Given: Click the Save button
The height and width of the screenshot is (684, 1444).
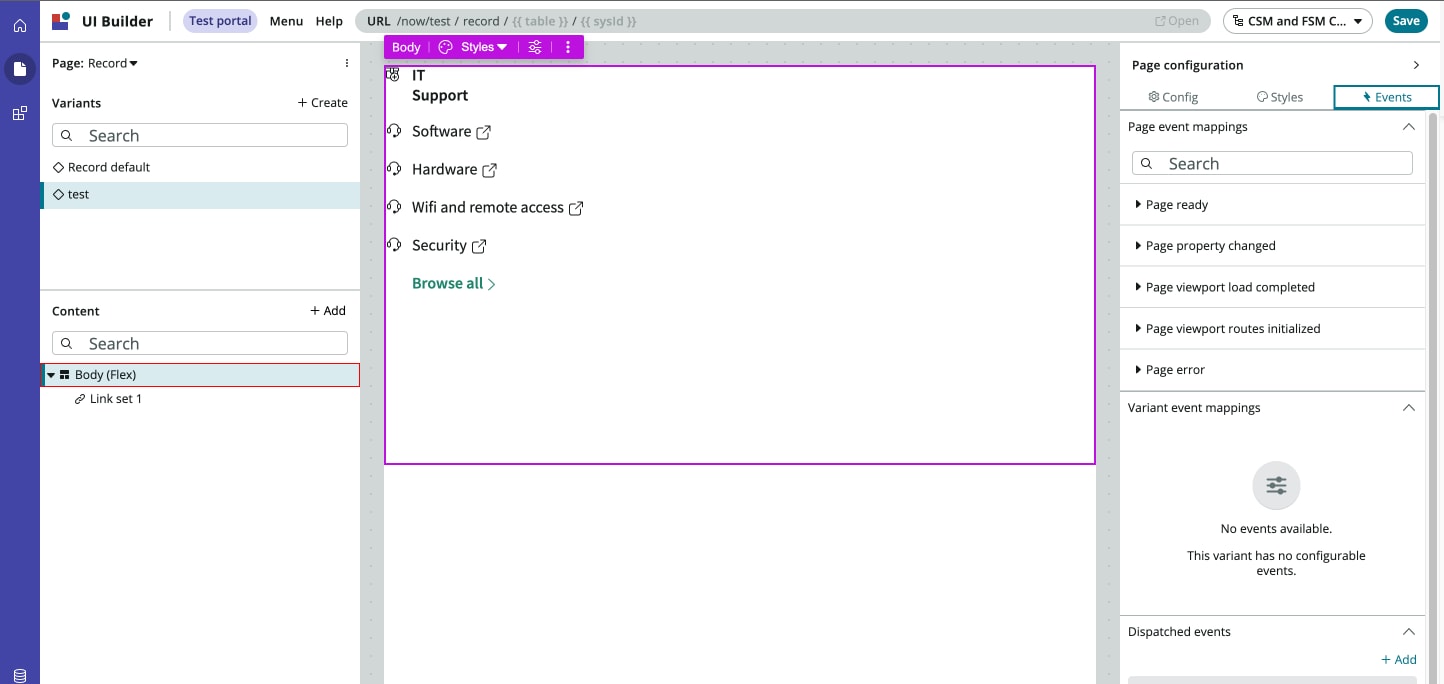Looking at the screenshot, I should 1405,21.
